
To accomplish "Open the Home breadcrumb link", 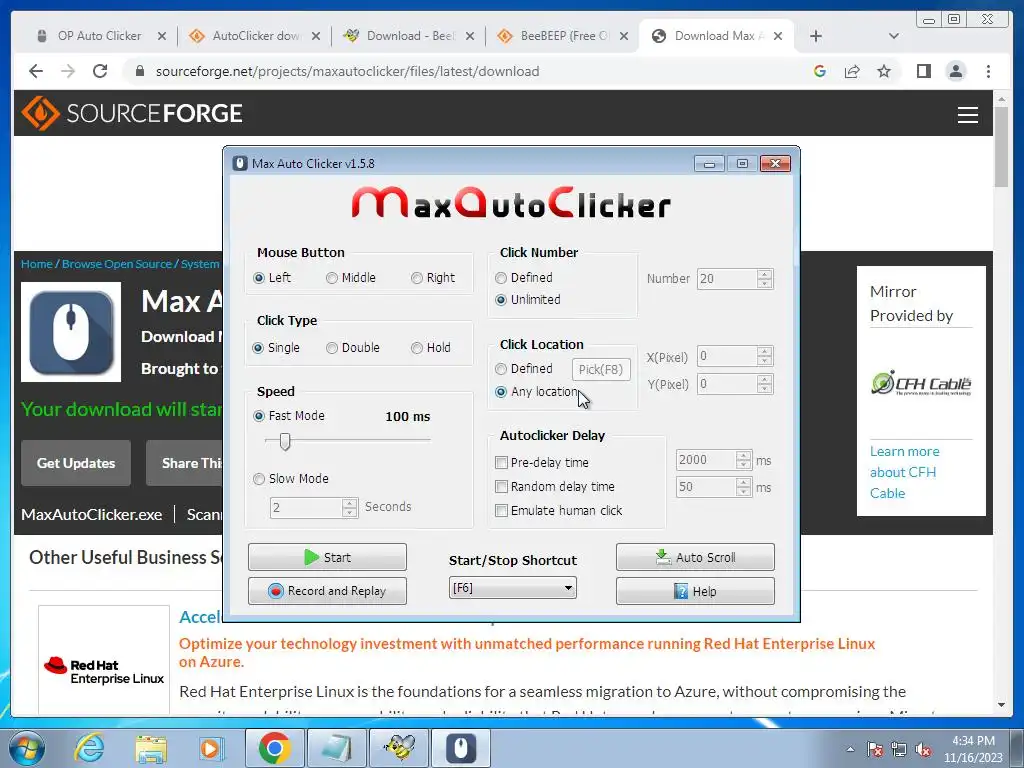I will tap(37, 264).
